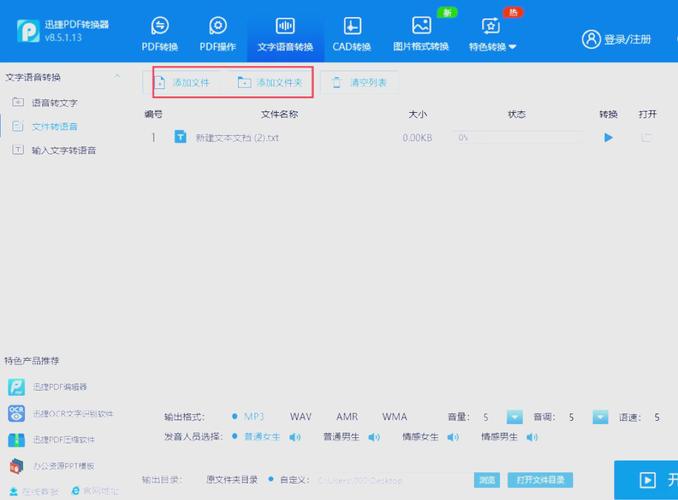Choose the 情感女生 voice
Image resolution: width=678 pixels, height=500 pixels.
[420, 437]
